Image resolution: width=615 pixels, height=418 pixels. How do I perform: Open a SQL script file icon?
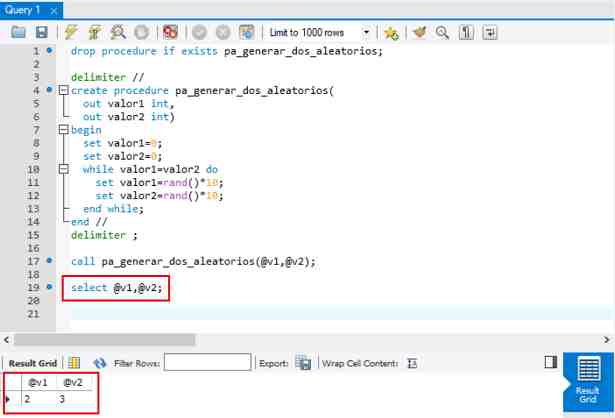[x=18, y=32]
